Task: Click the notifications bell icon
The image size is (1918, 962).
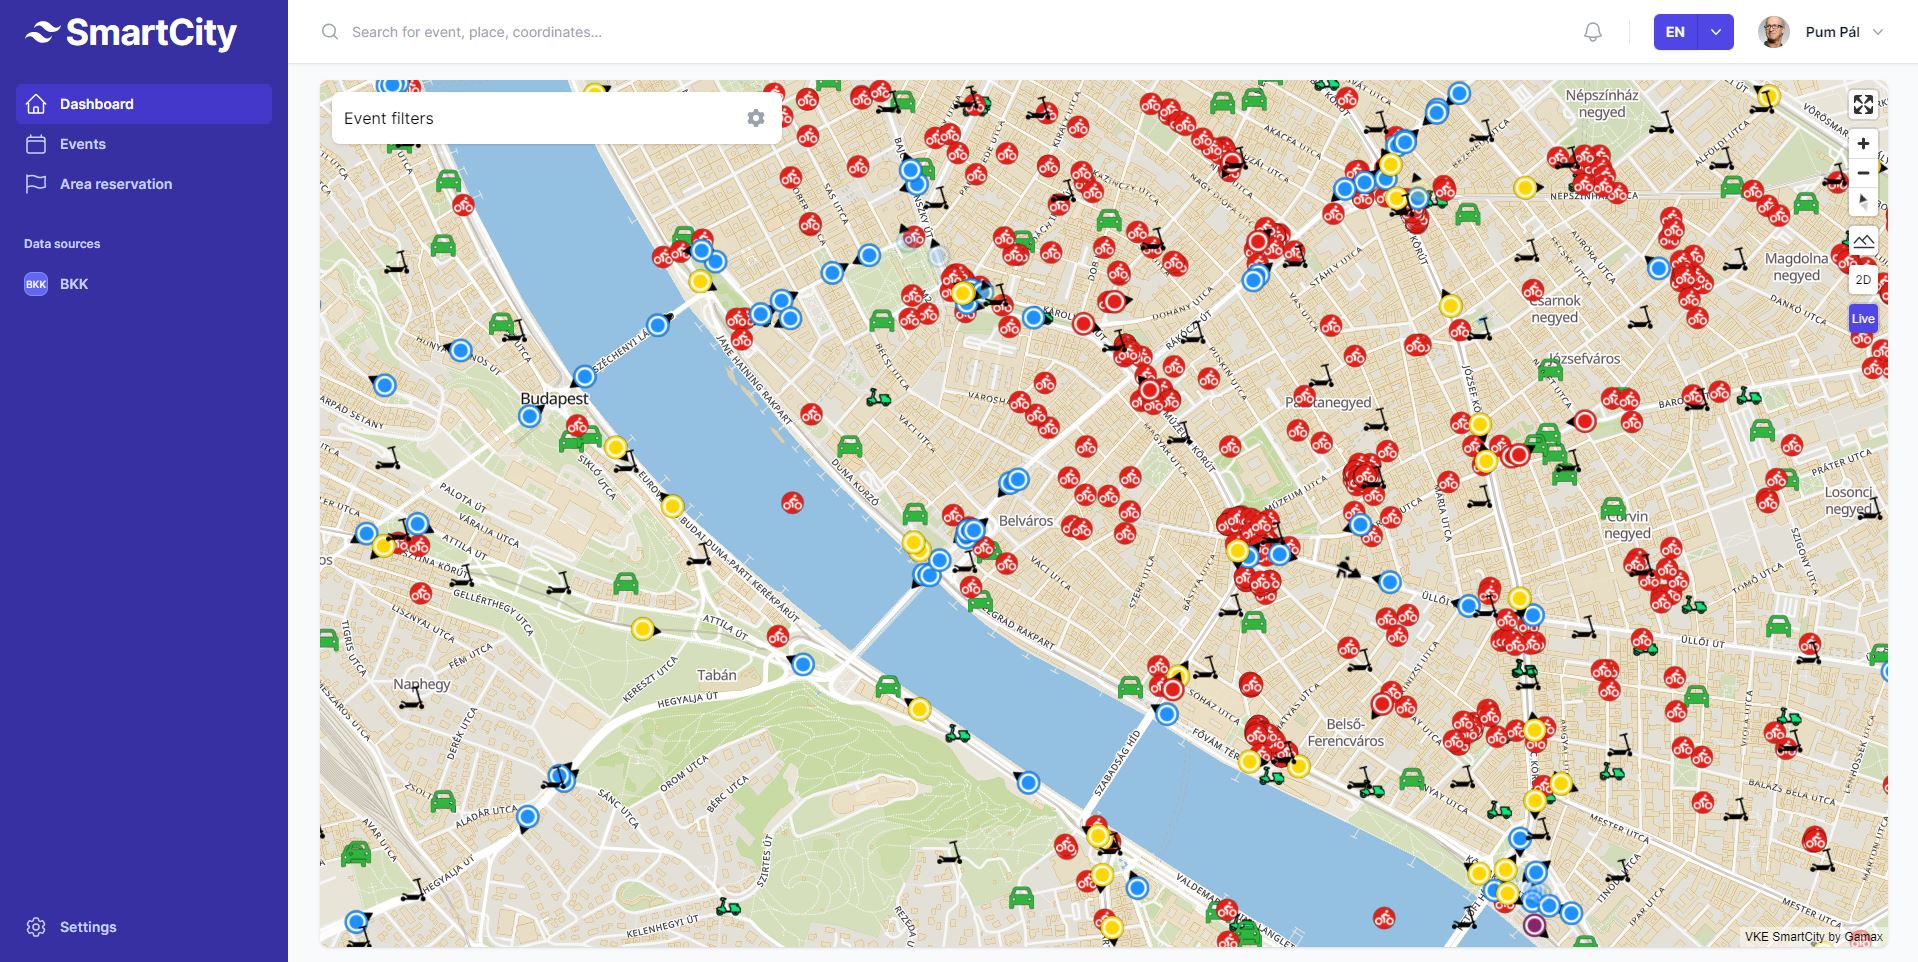Action: coord(1592,32)
